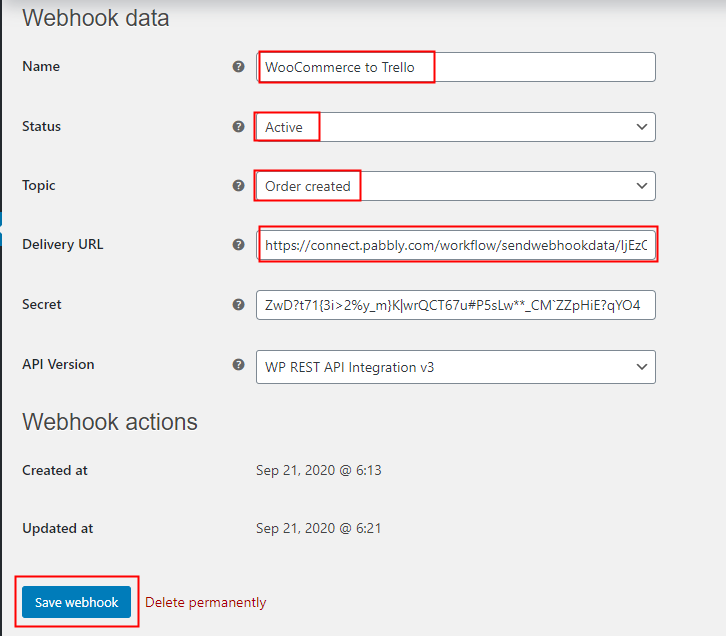Click the Delivery URL label
Viewport: 726px width, 636px height.
click(63, 244)
